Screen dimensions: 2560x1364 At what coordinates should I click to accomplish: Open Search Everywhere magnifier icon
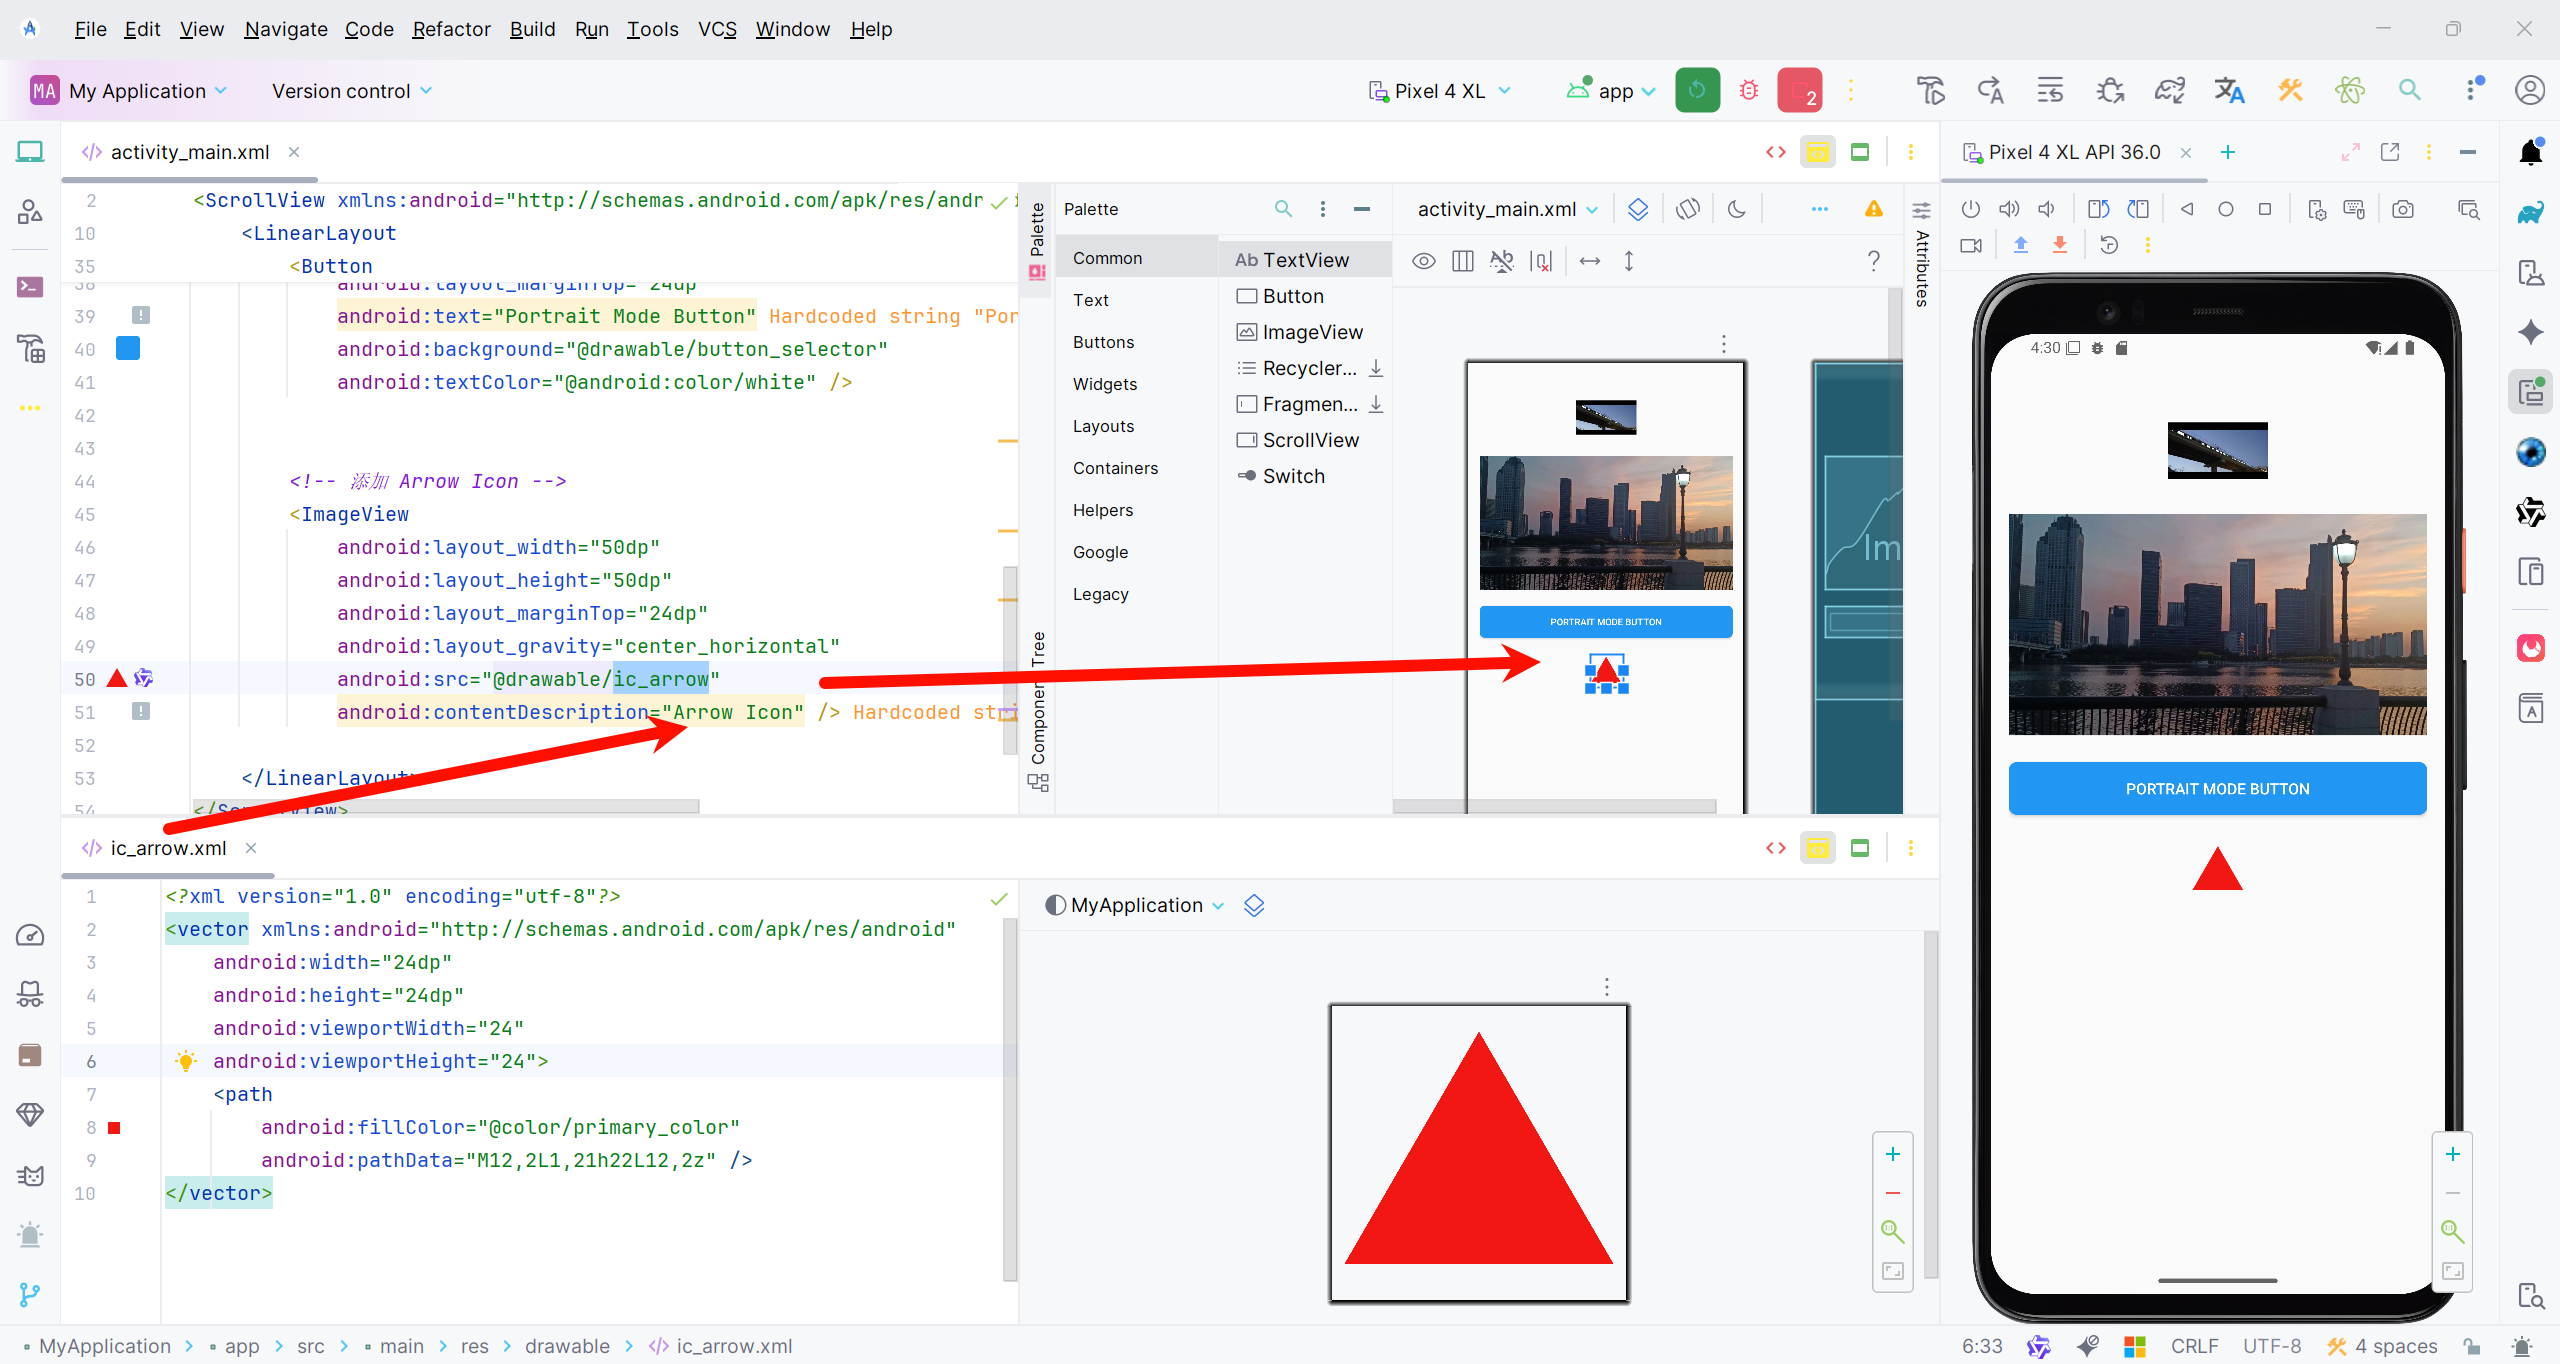2409,90
